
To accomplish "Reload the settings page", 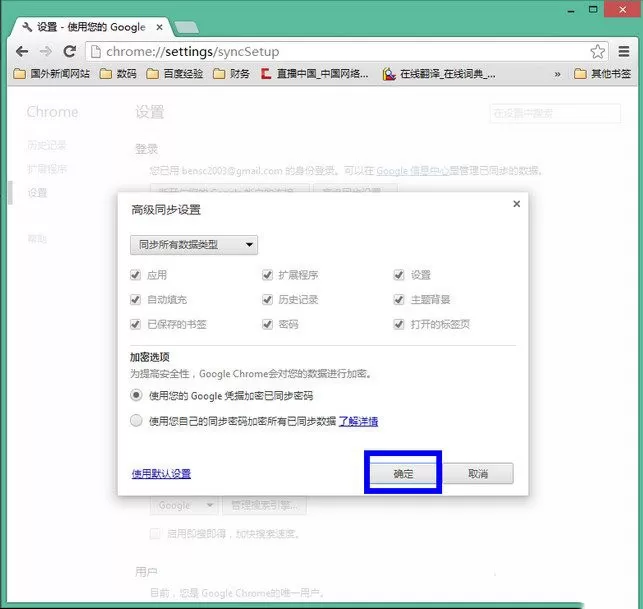I will click(70, 52).
